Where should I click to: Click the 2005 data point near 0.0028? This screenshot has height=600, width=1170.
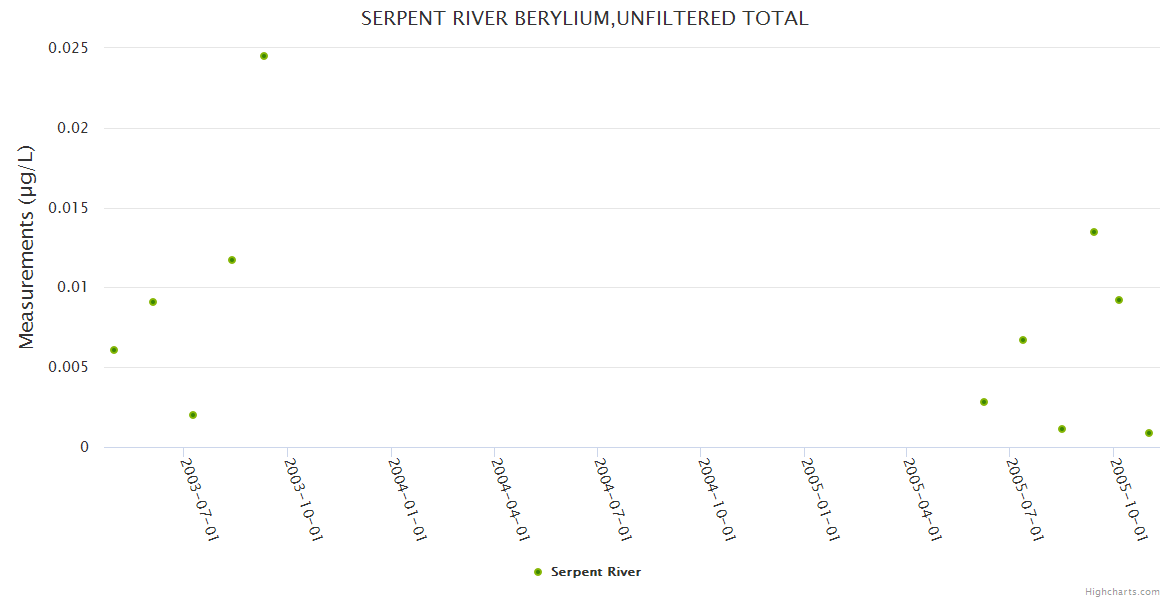[984, 402]
